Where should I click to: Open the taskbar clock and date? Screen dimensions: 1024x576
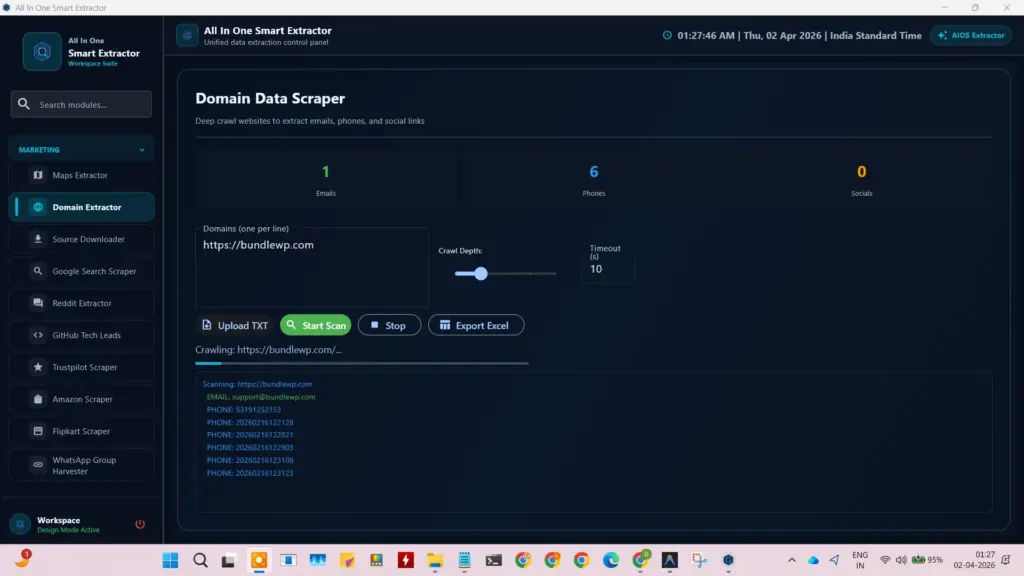click(x=974, y=560)
